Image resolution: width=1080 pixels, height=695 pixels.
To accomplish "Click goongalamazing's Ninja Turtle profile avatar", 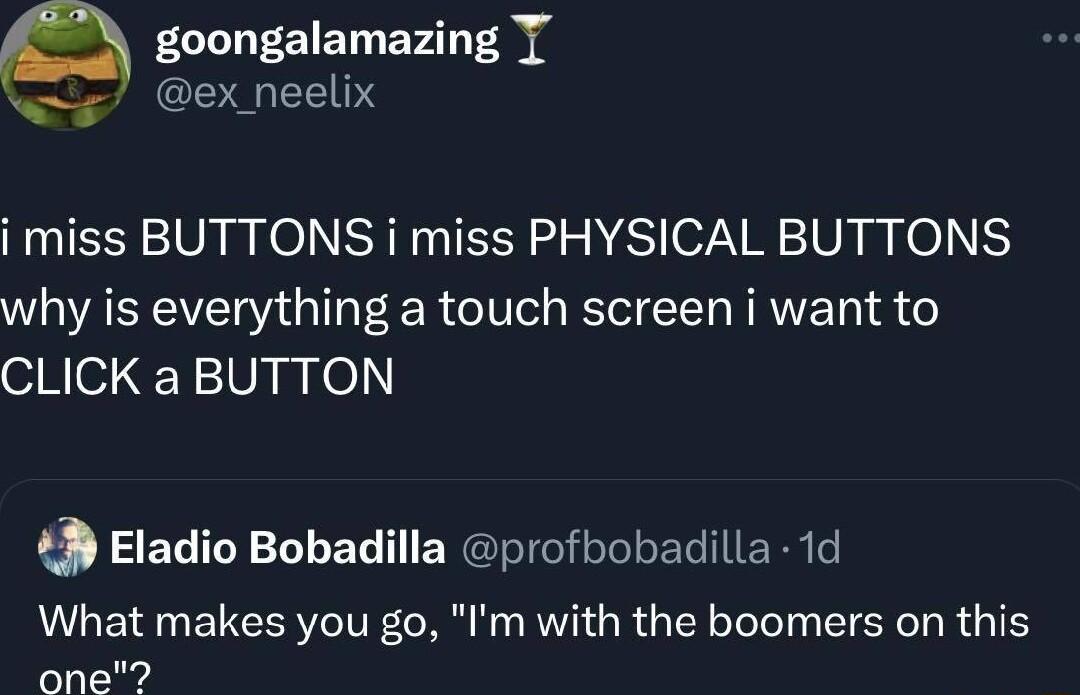I will (65, 65).
